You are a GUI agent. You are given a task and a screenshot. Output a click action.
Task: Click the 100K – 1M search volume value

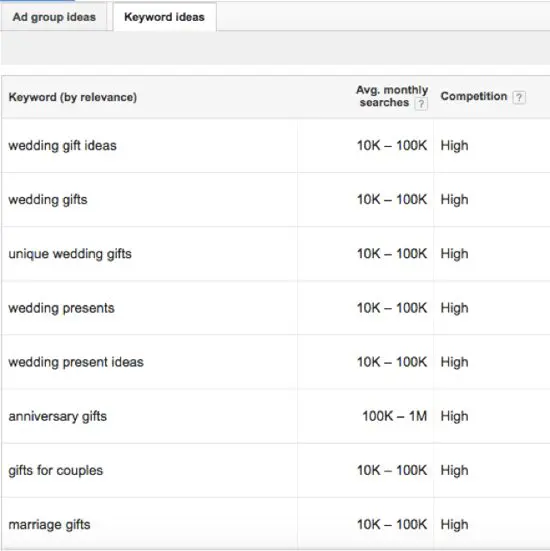click(x=395, y=416)
